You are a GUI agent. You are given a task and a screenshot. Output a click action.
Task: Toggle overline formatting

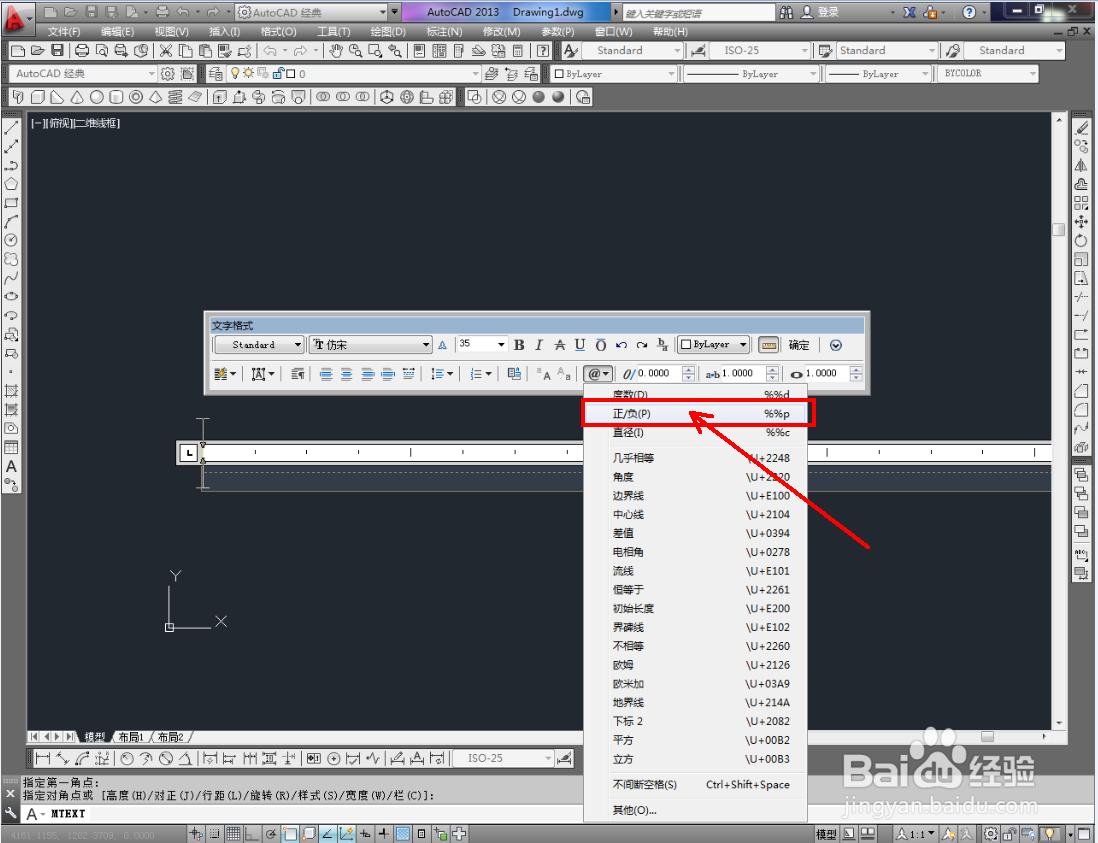pyautogui.click(x=601, y=344)
